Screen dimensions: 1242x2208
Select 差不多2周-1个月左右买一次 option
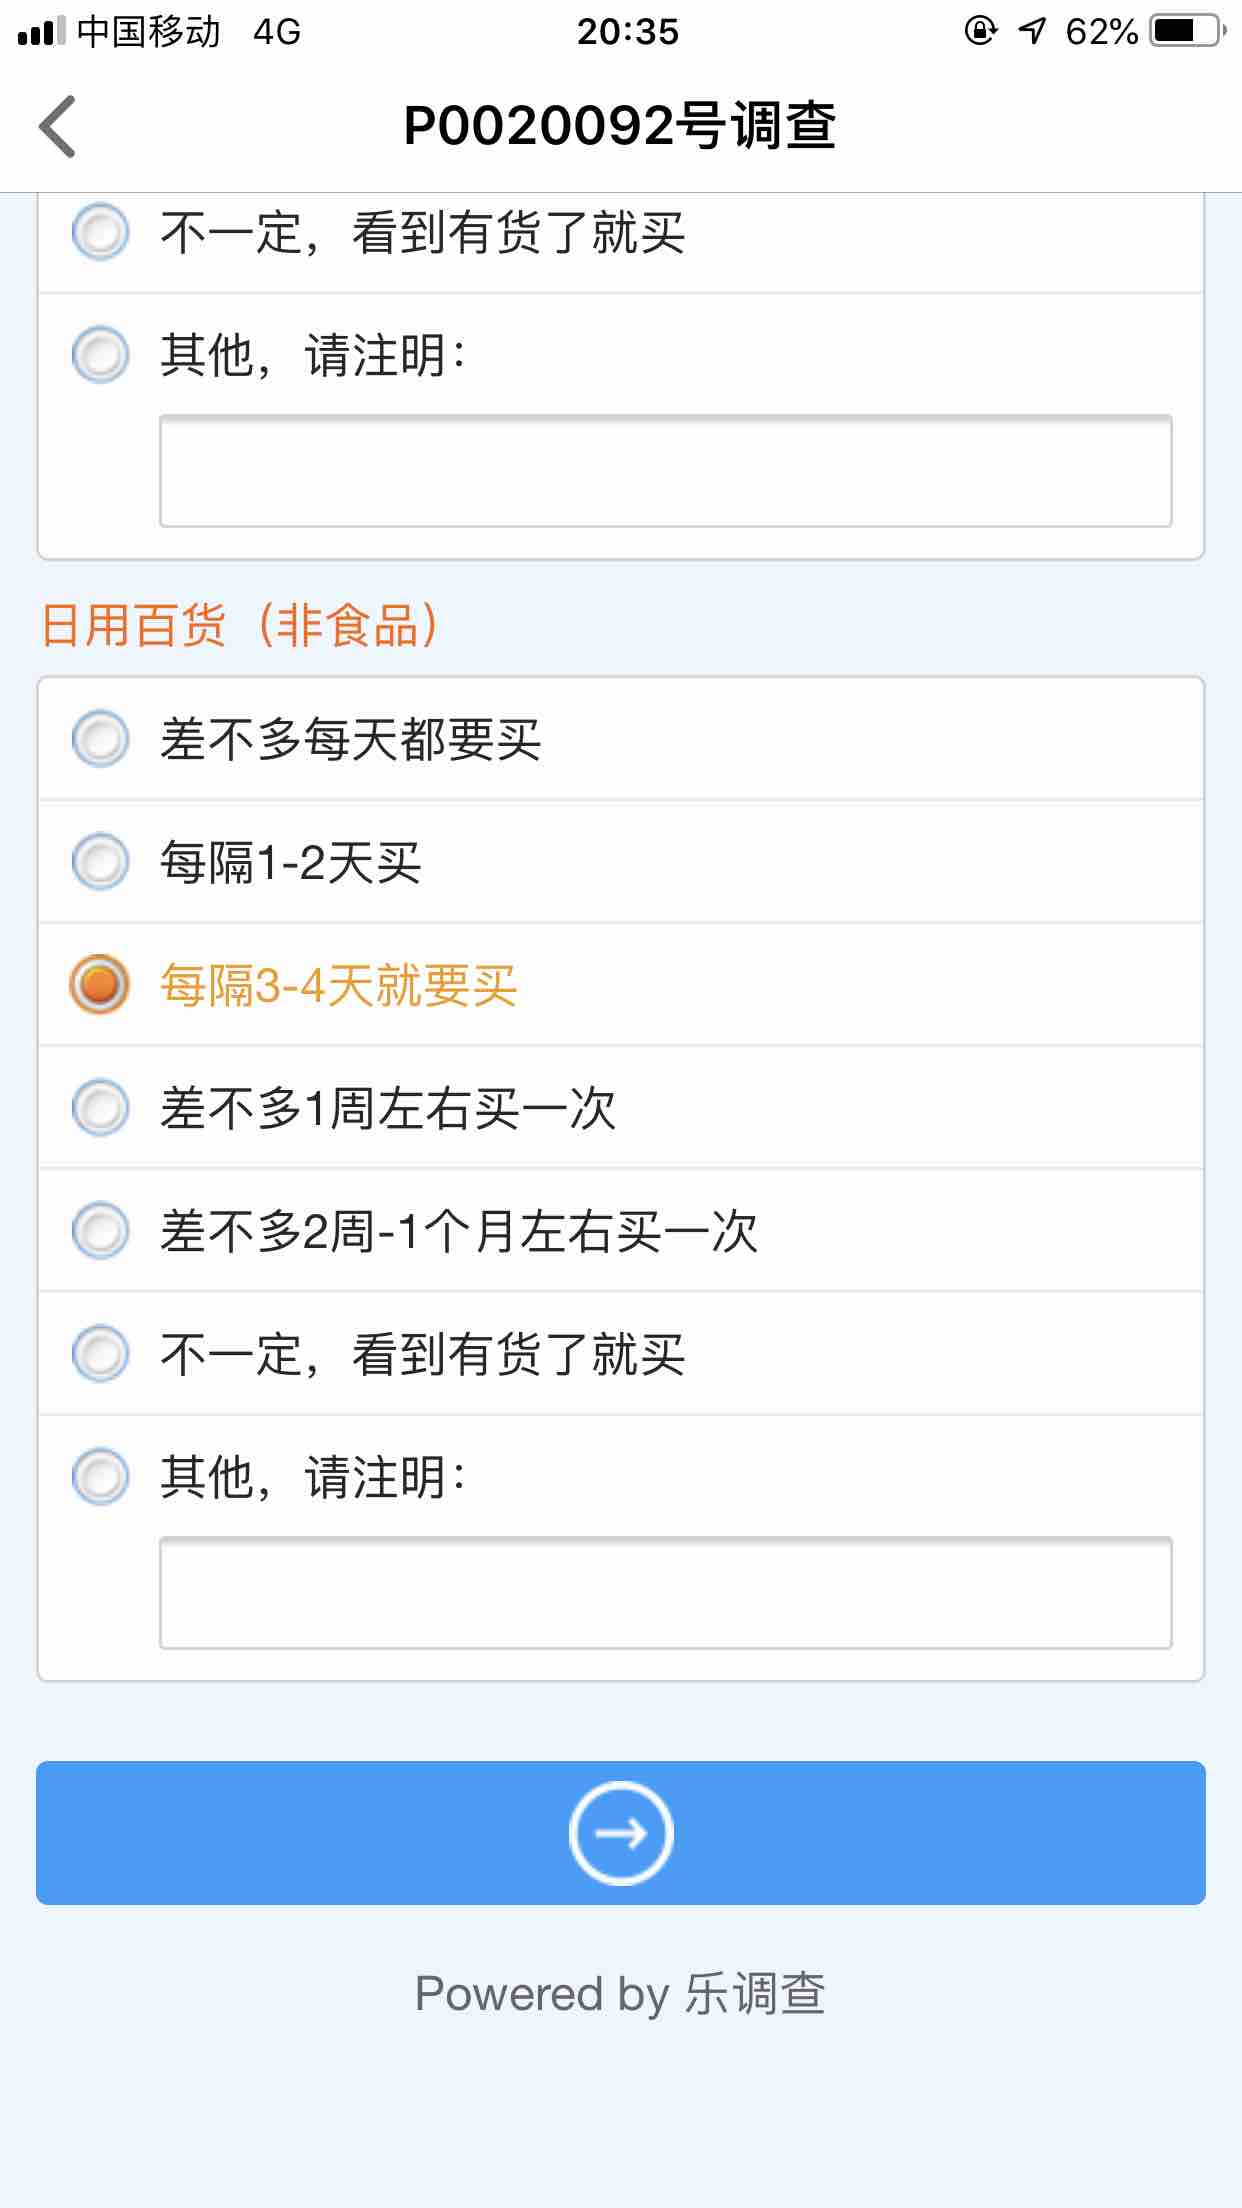101,1231
